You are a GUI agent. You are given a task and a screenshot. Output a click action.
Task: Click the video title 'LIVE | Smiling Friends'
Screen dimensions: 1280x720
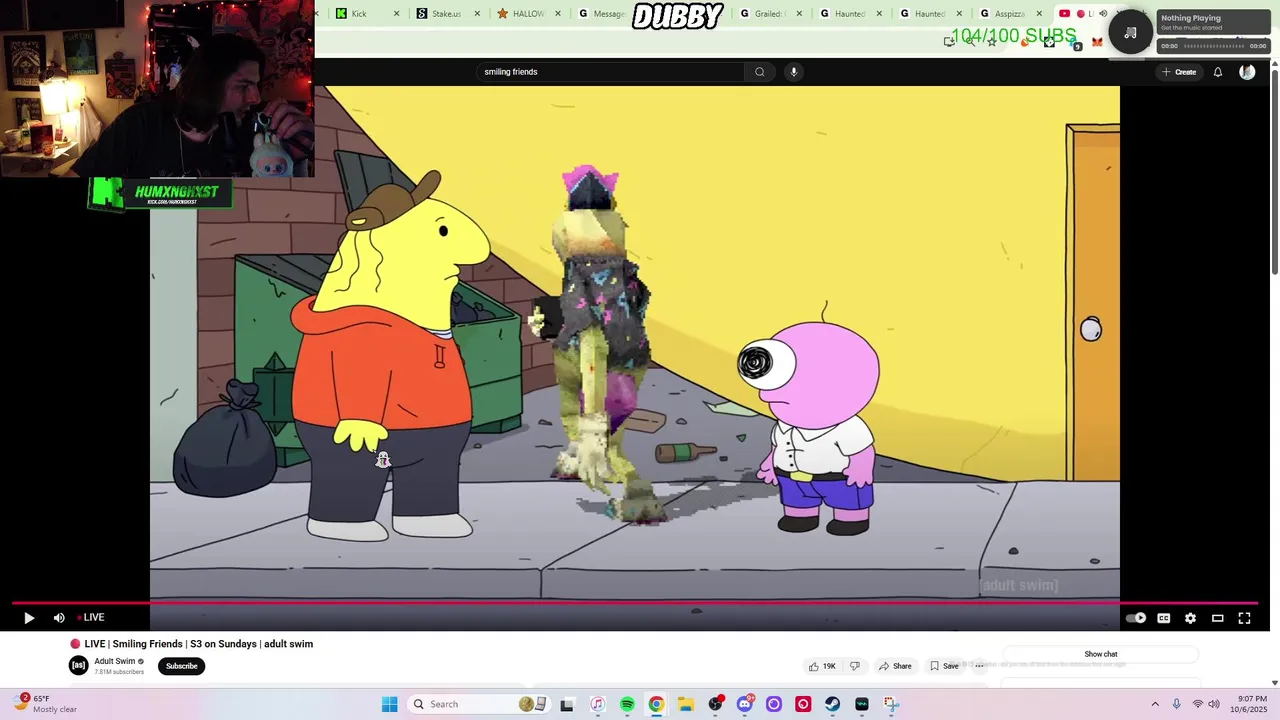[x=191, y=644]
